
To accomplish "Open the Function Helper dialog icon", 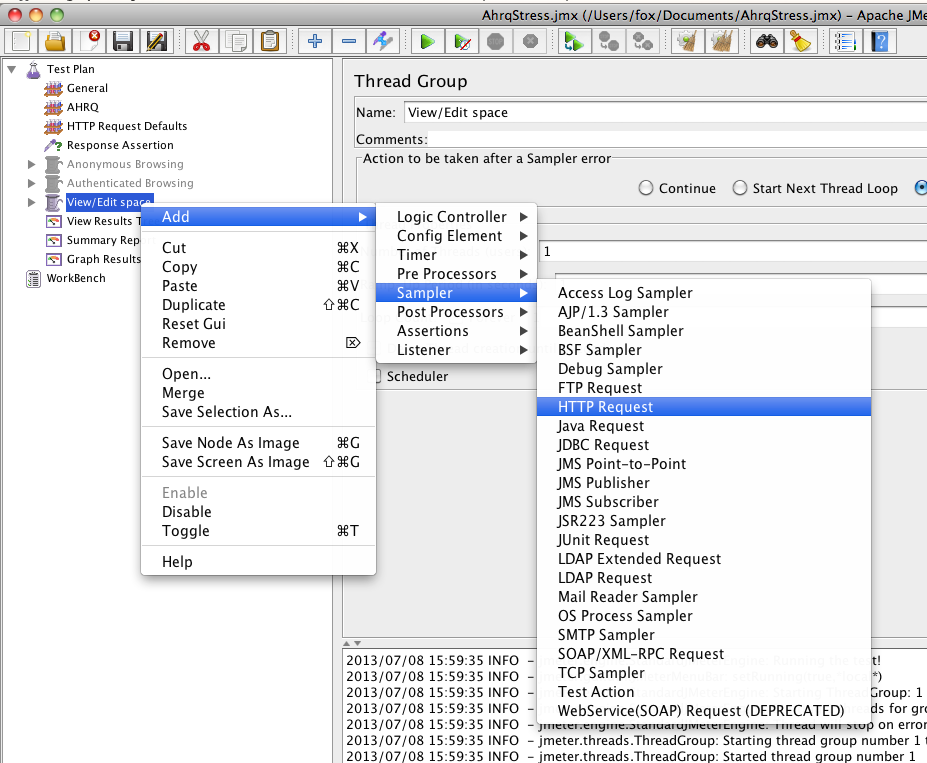I will coord(845,41).
